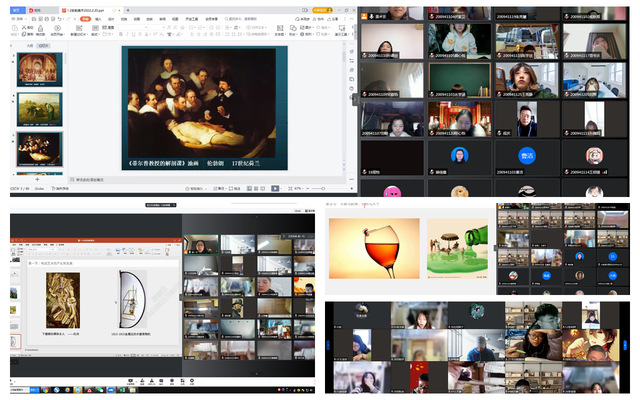Select the Rembrandt anatomy lesson slide thumbnail

(x=40, y=148)
